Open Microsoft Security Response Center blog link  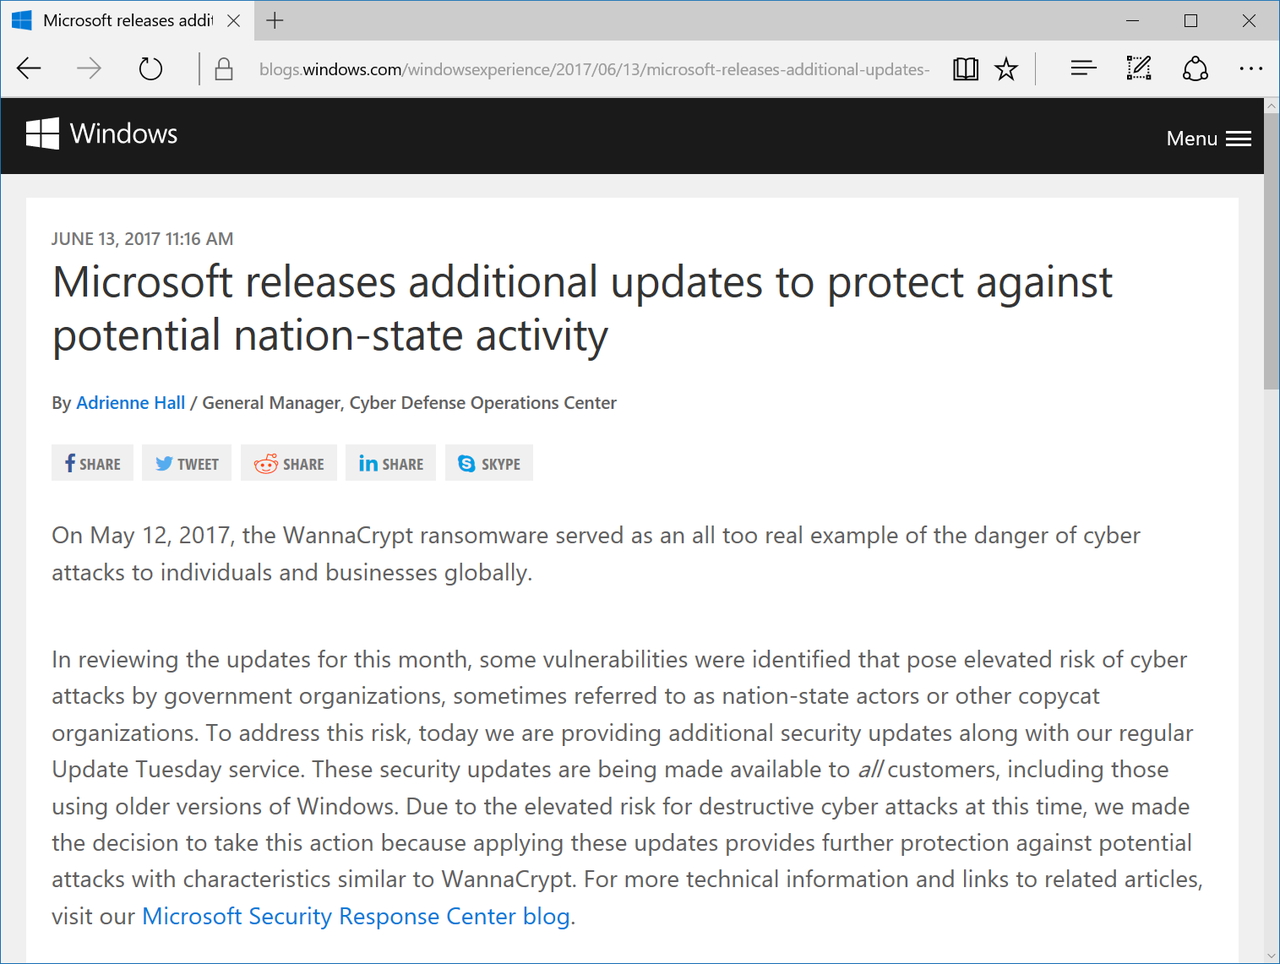(x=356, y=916)
